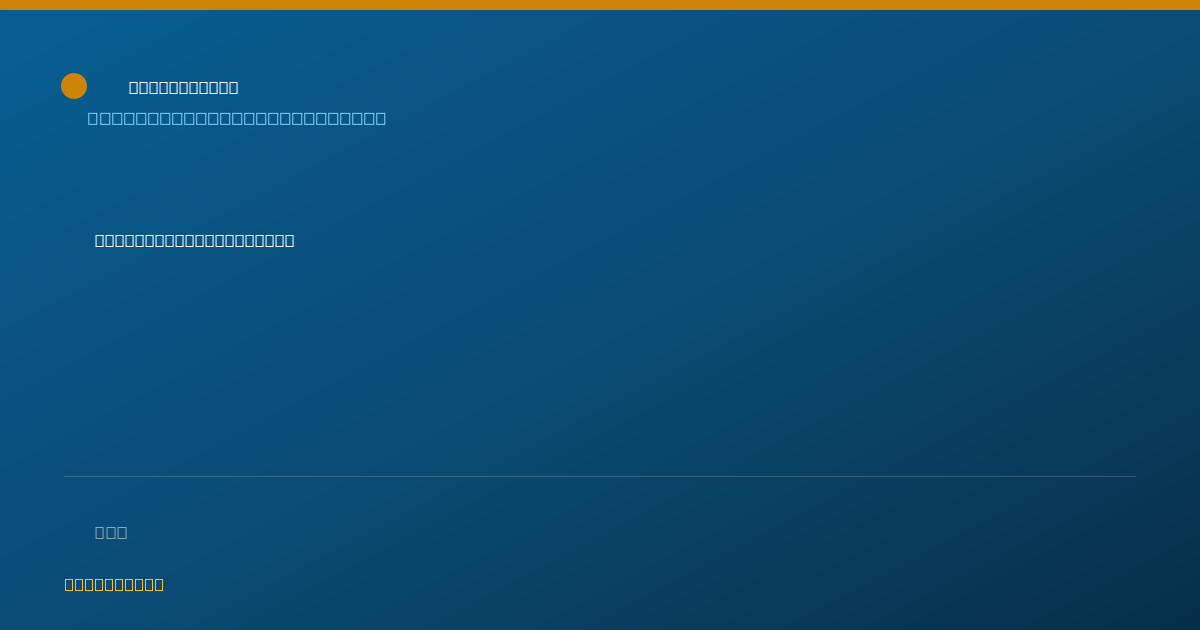The image size is (1200, 630).
Task: Click the orange bar across the top
Action: point(600,5)
